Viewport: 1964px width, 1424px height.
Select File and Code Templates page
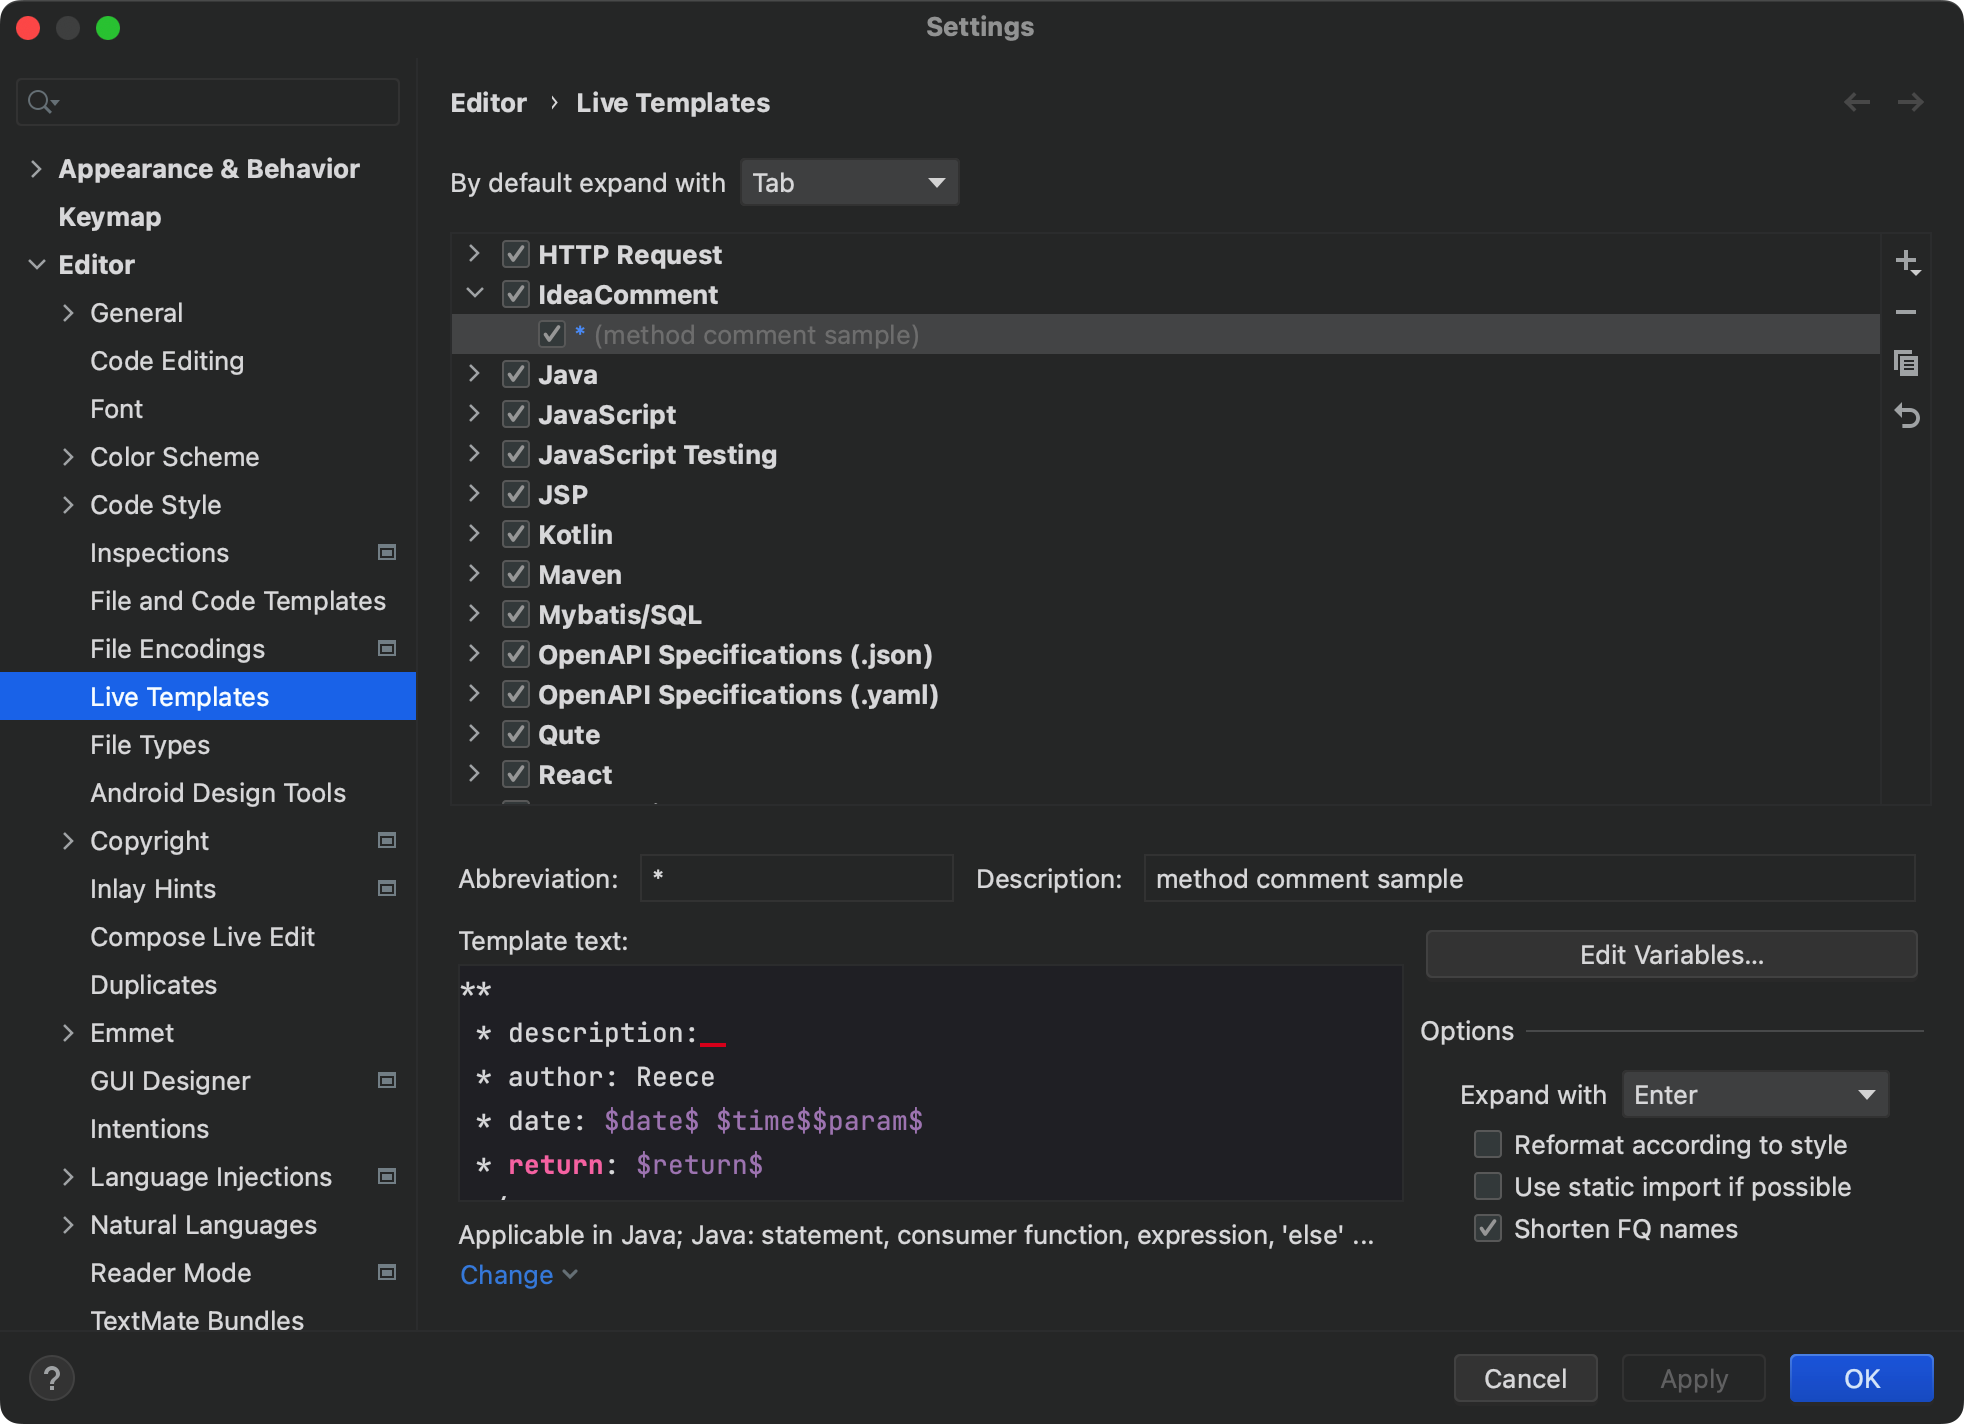[238, 600]
